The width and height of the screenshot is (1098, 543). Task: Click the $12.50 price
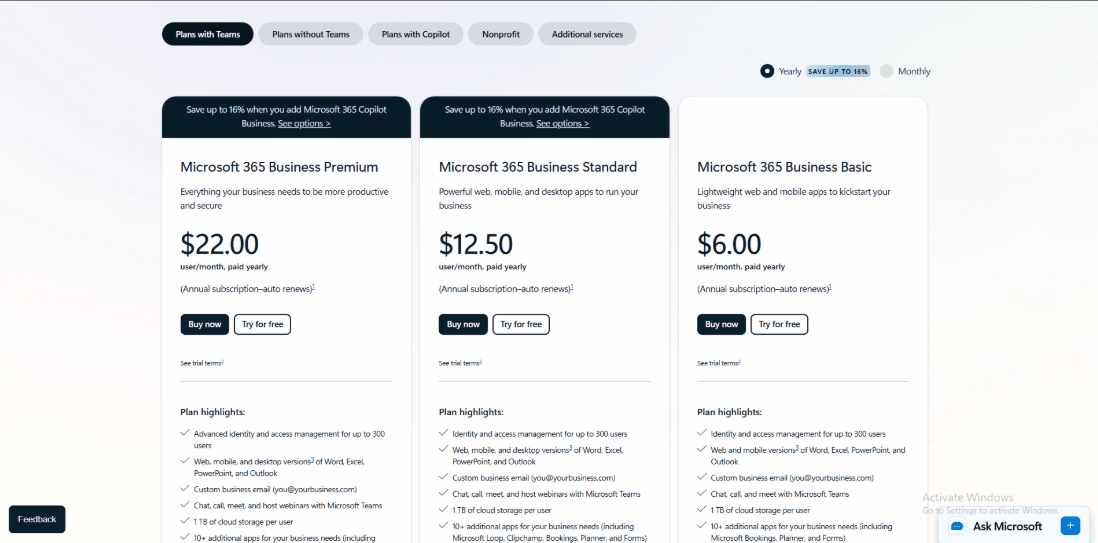pos(475,244)
